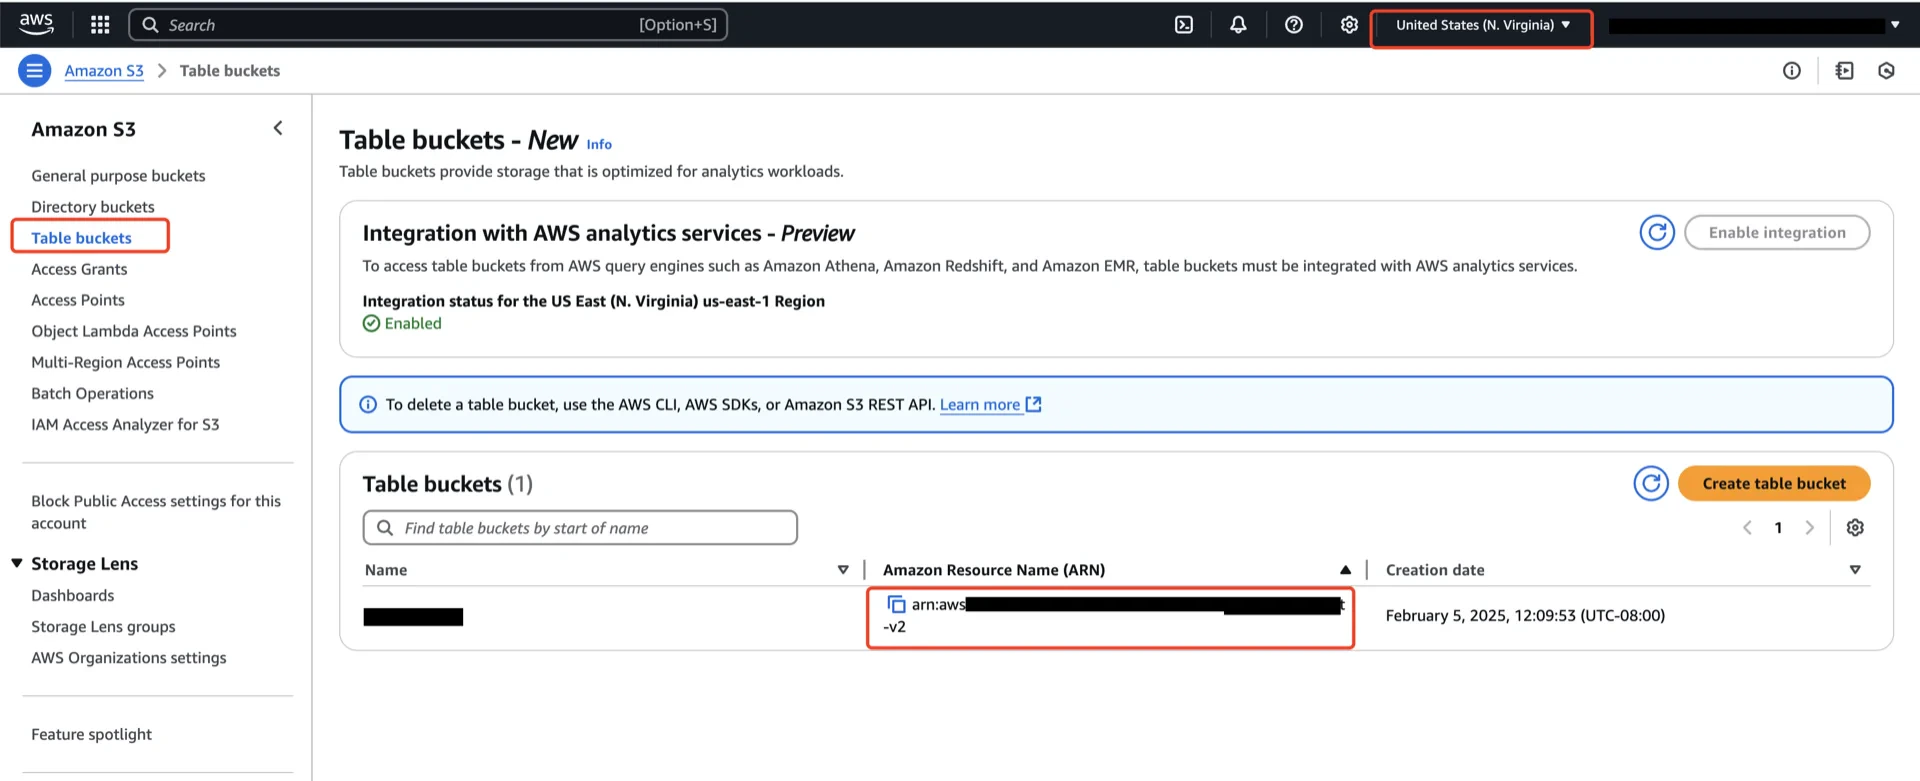Image resolution: width=1920 pixels, height=781 pixels.
Task: Open Access Grants
Action: pos(79,269)
